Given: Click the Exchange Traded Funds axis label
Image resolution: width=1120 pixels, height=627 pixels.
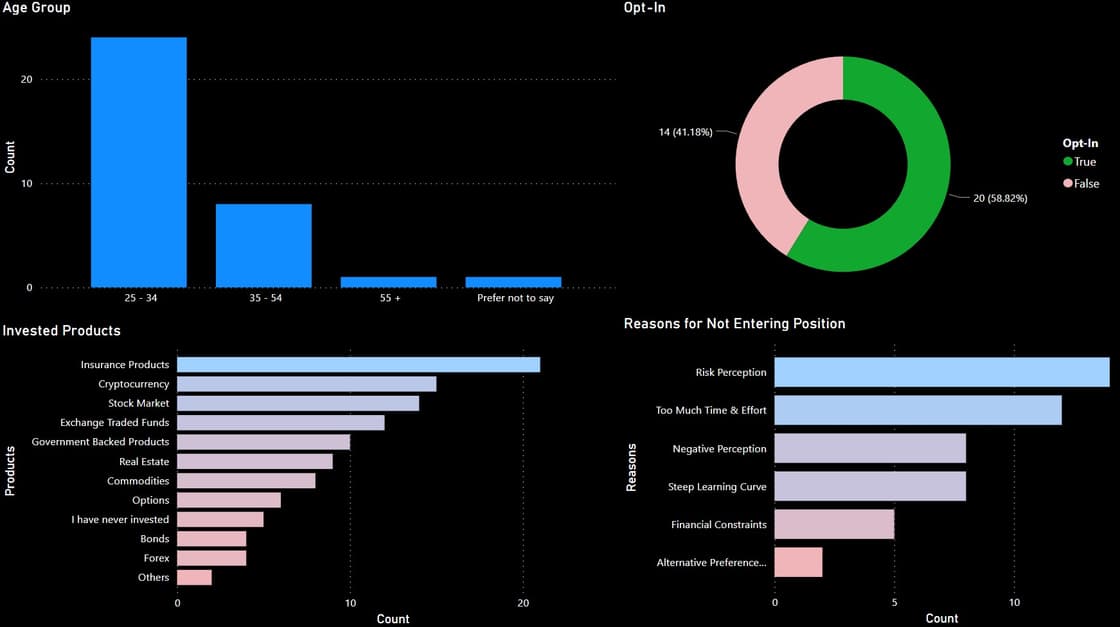Looking at the screenshot, I should point(114,423).
